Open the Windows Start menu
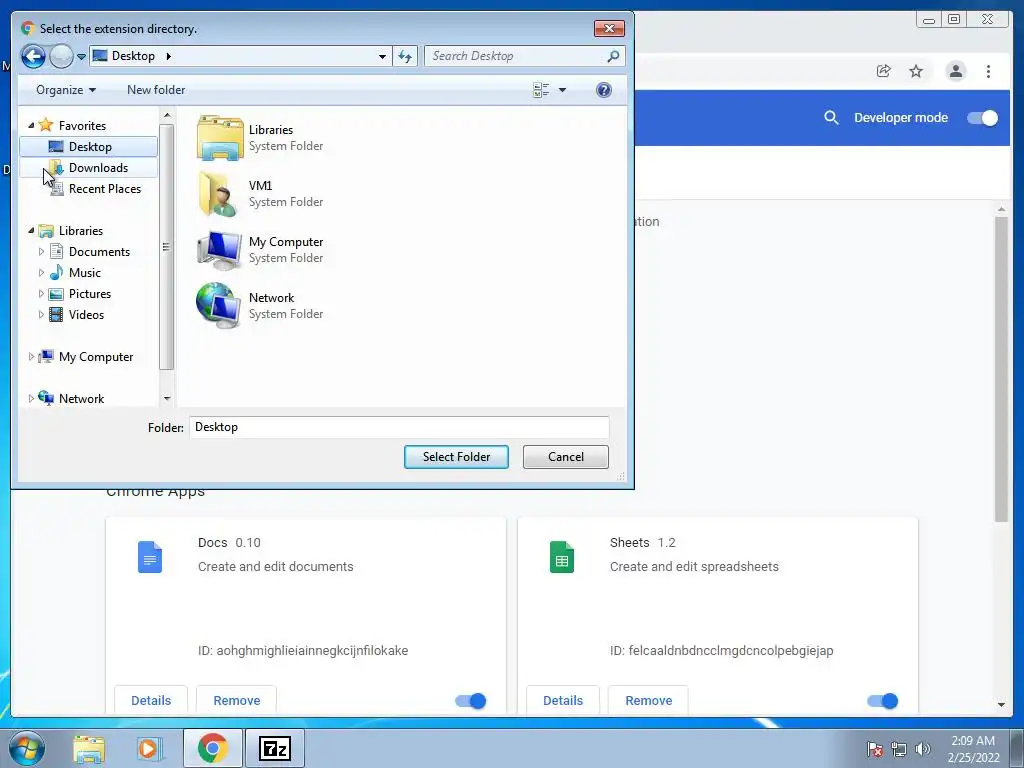The width and height of the screenshot is (1024, 768). (26, 748)
